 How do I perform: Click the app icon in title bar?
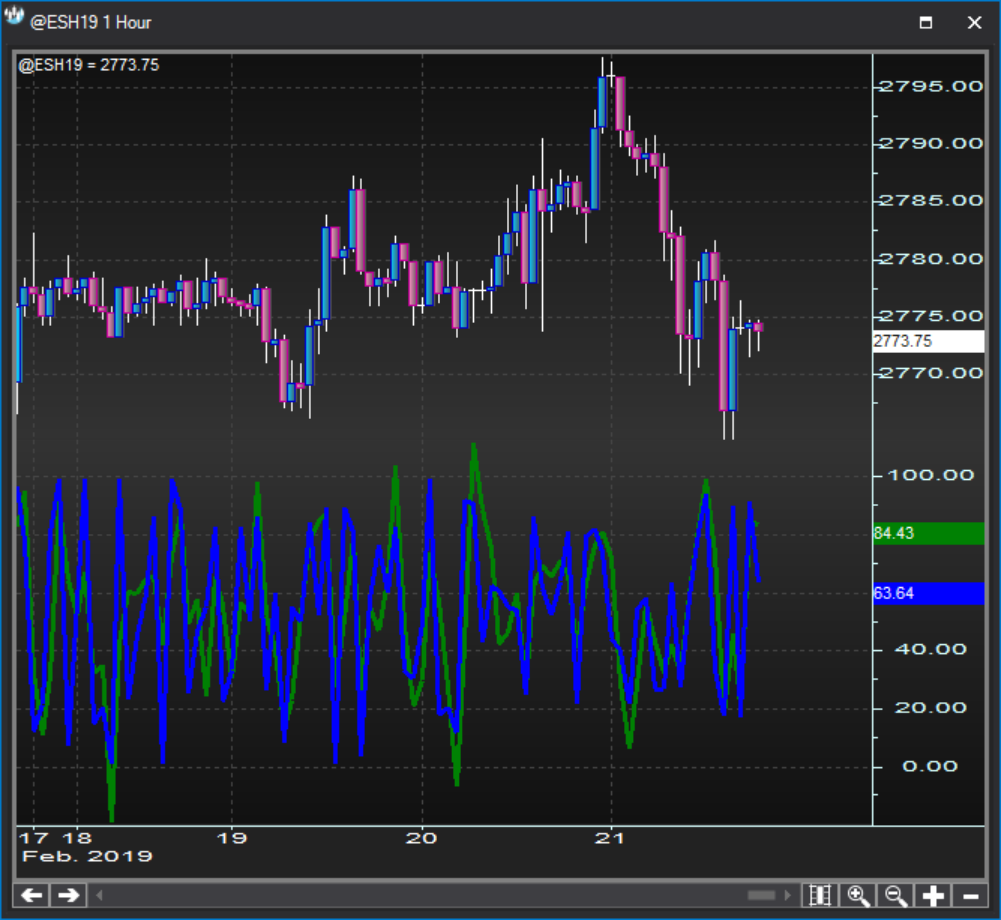tap(14, 17)
